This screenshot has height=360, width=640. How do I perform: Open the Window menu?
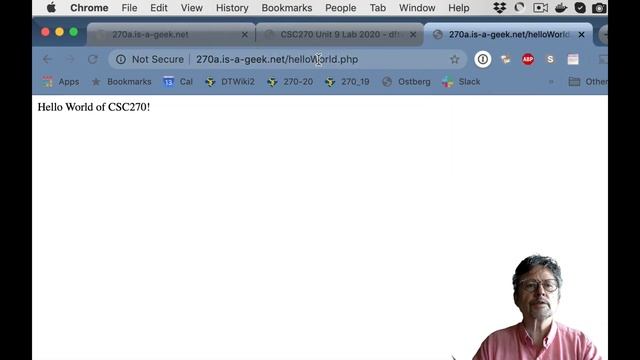(417, 8)
